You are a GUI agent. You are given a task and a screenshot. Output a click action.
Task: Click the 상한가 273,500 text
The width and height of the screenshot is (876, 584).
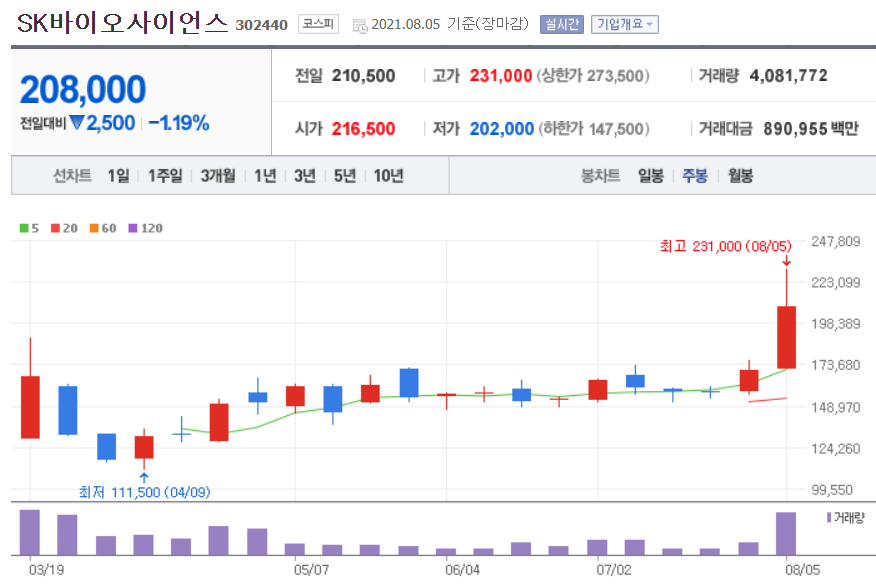[593, 75]
